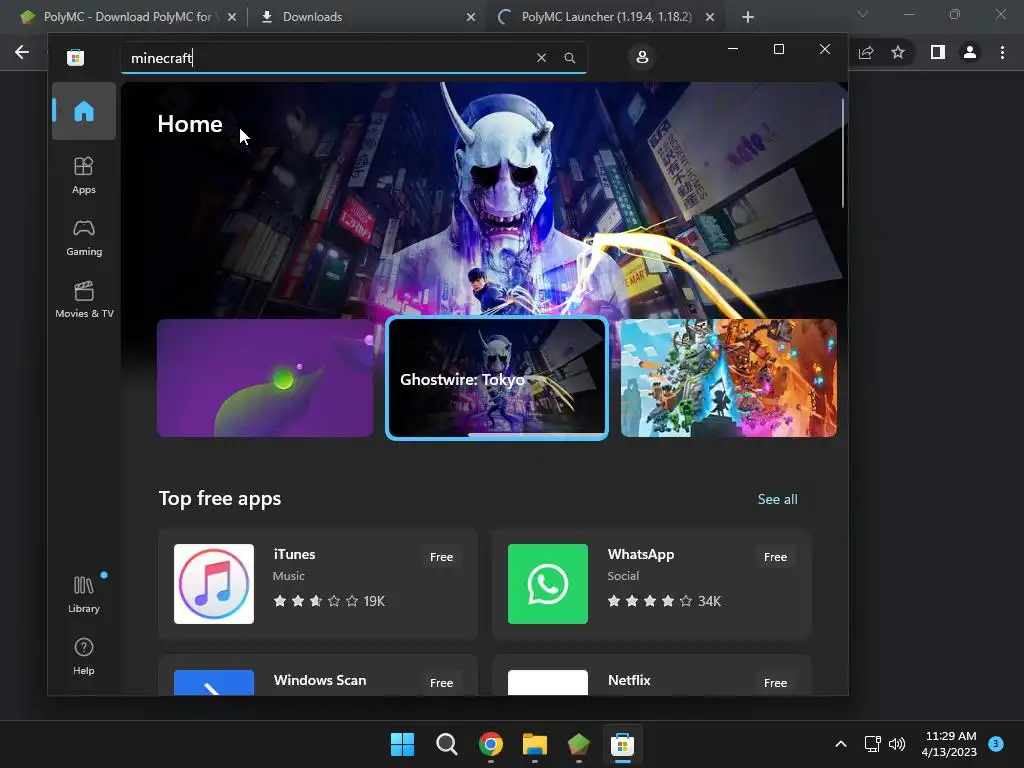Open the WhatsApp app icon
This screenshot has height=768, width=1024.
tap(548, 584)
